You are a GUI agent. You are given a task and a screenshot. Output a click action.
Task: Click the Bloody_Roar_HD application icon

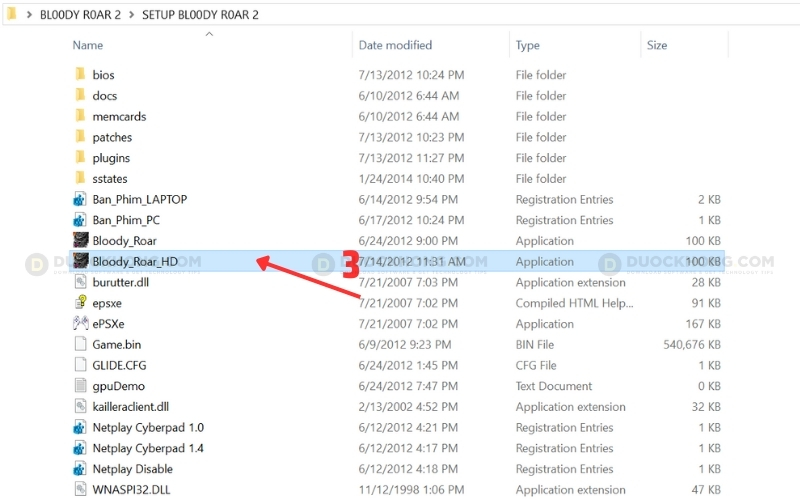click(x=81, y=261)
